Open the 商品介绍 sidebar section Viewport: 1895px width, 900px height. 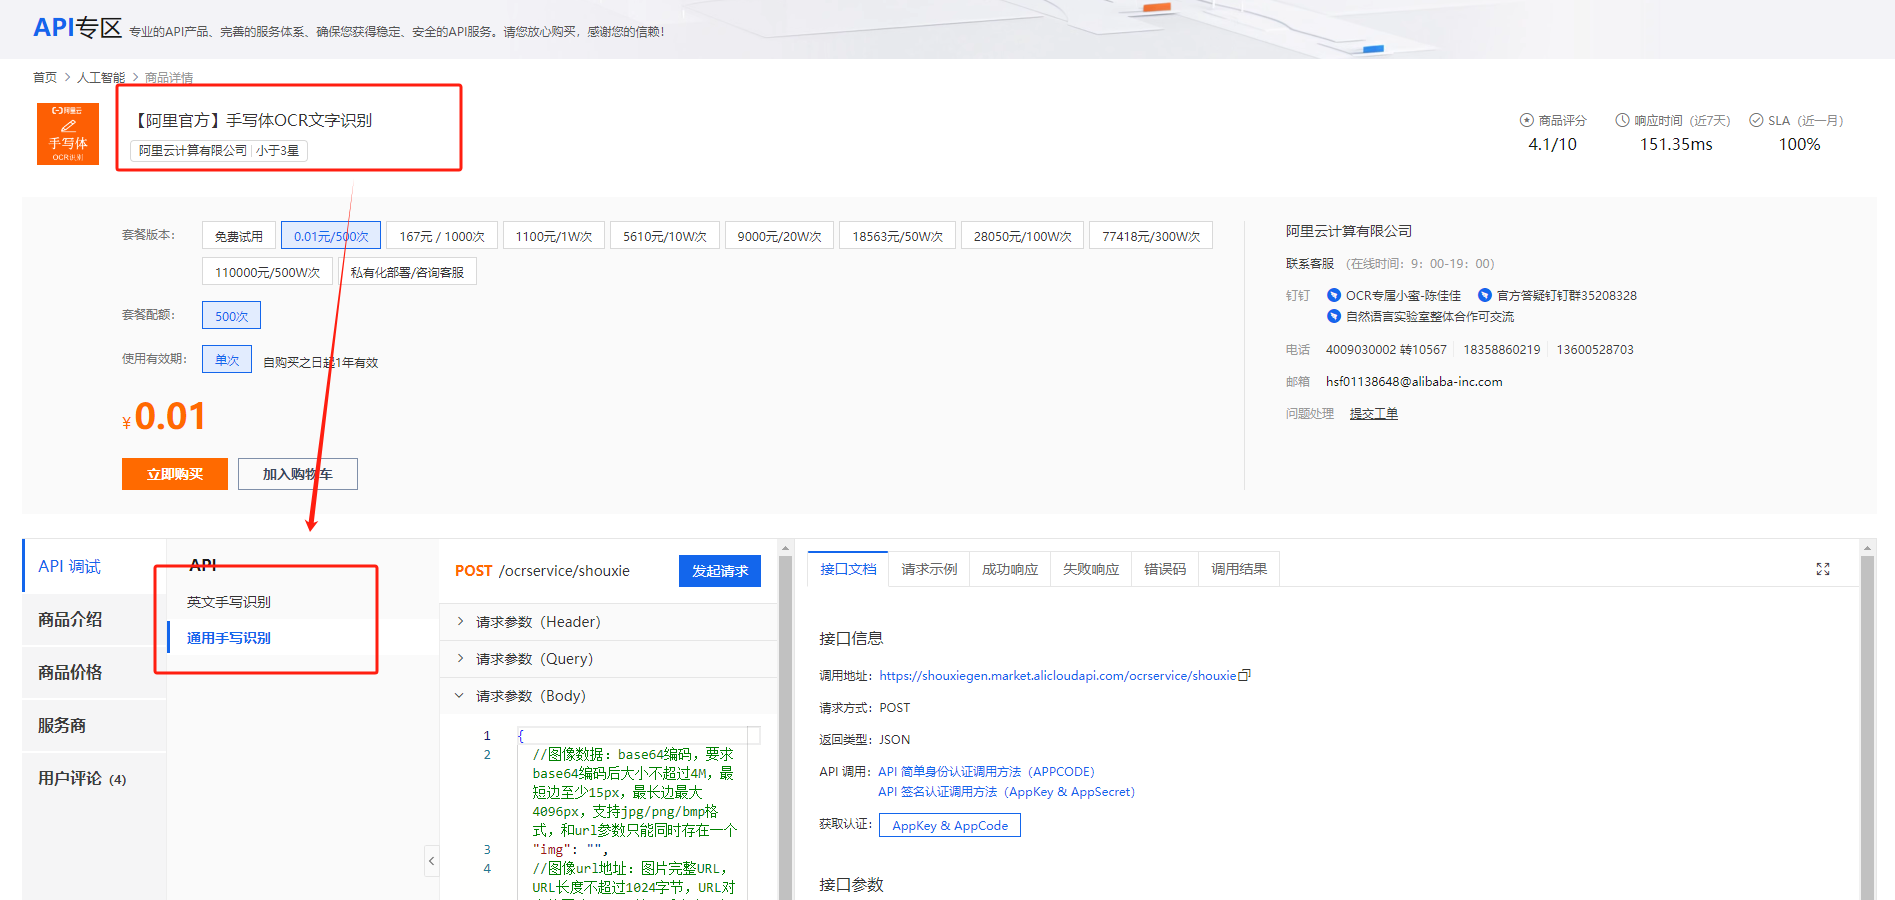94,619
